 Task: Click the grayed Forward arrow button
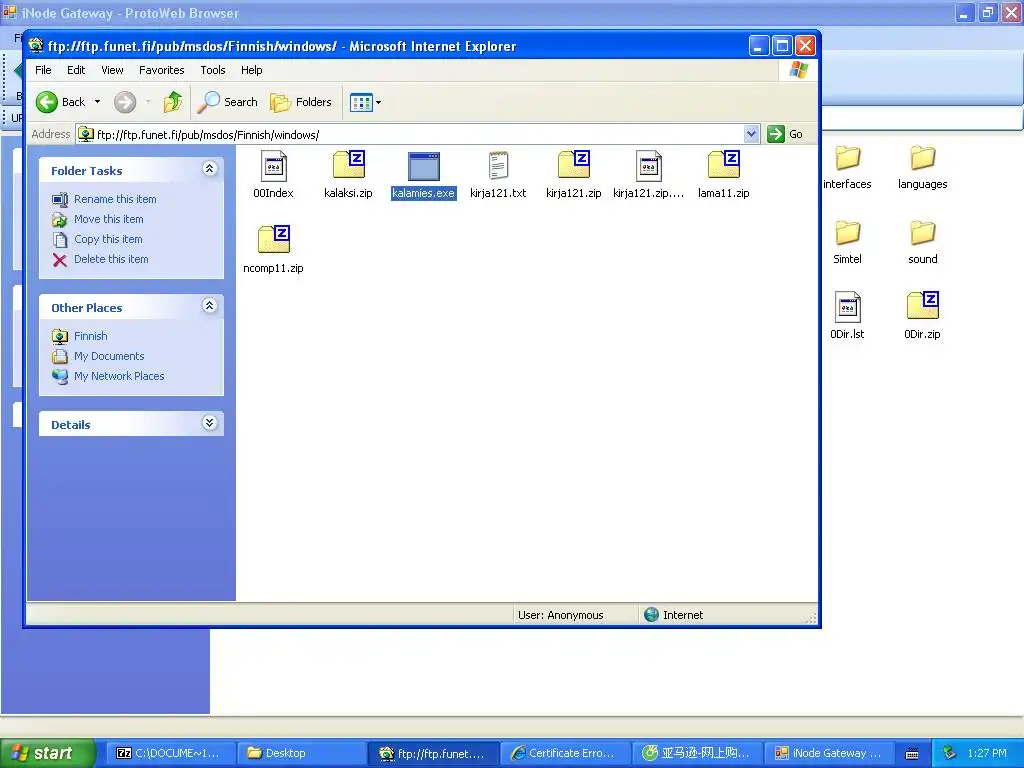pyautogui.click(x=125, y=102)
